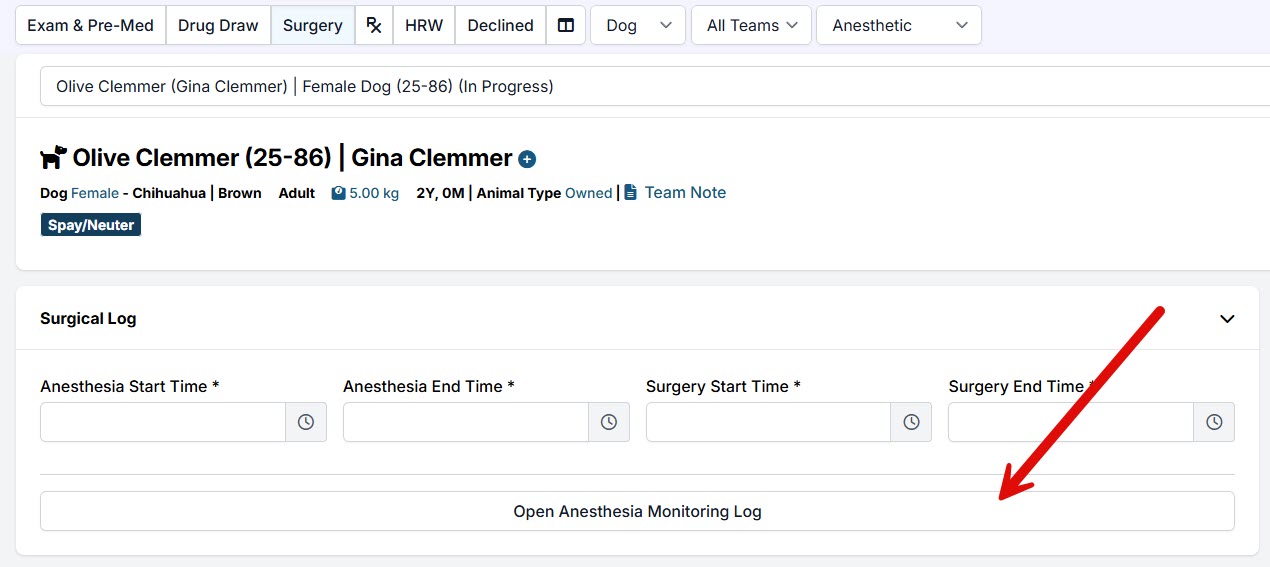Image resolution: width=1270 pixels, height=567 pixels.
Task: Switch to Exam & Pre-Med tab
Action: tap(90, 25)
